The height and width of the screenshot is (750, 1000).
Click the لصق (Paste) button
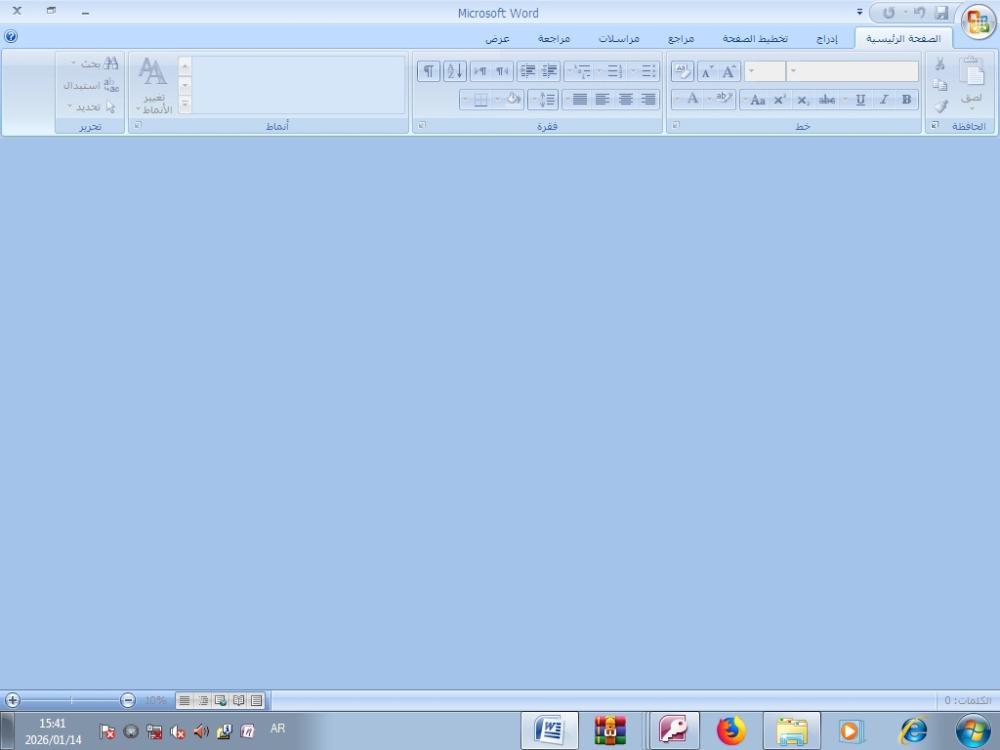(x=971, y=85)
